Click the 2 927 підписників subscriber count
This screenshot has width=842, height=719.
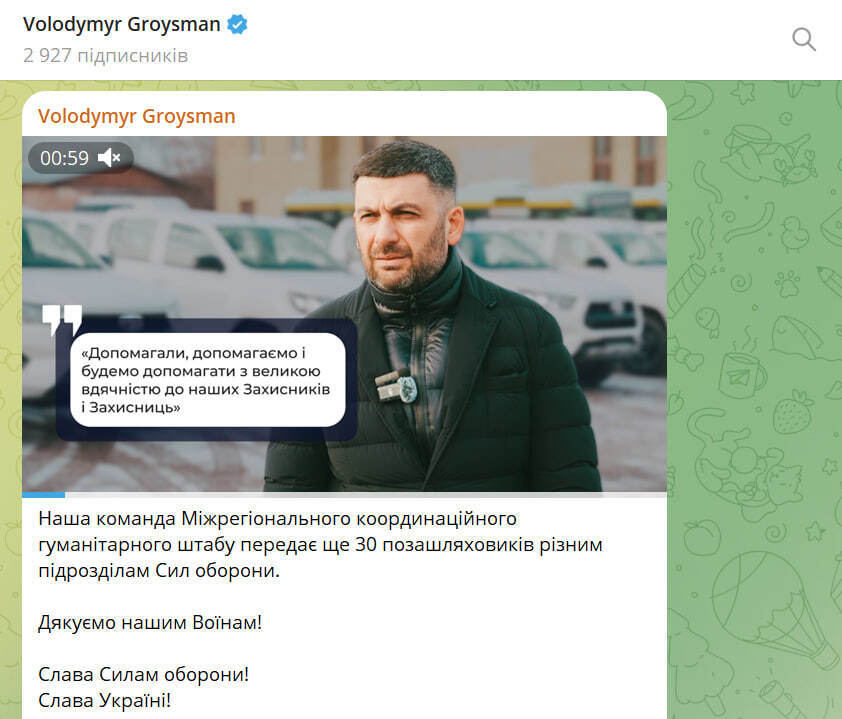click(x=105, y=55)
